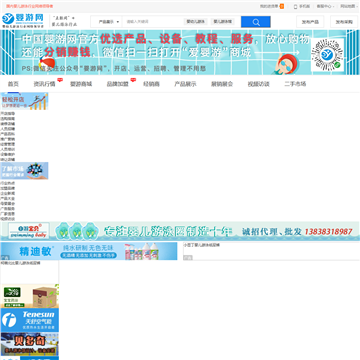Click the green baby products box ad
This screenshot has width=360, height=360.
(30, 296)
